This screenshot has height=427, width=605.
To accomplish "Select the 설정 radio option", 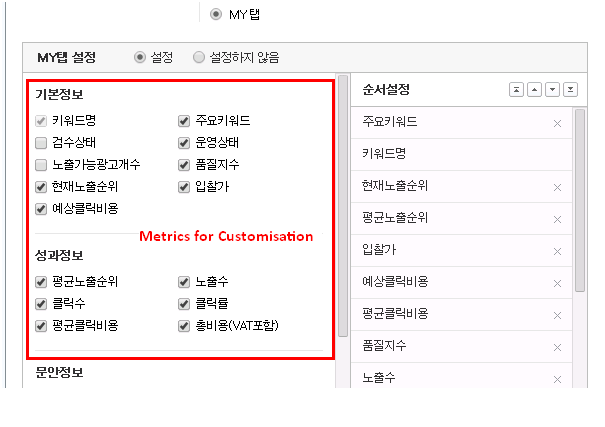I will (x=140, y=57).
